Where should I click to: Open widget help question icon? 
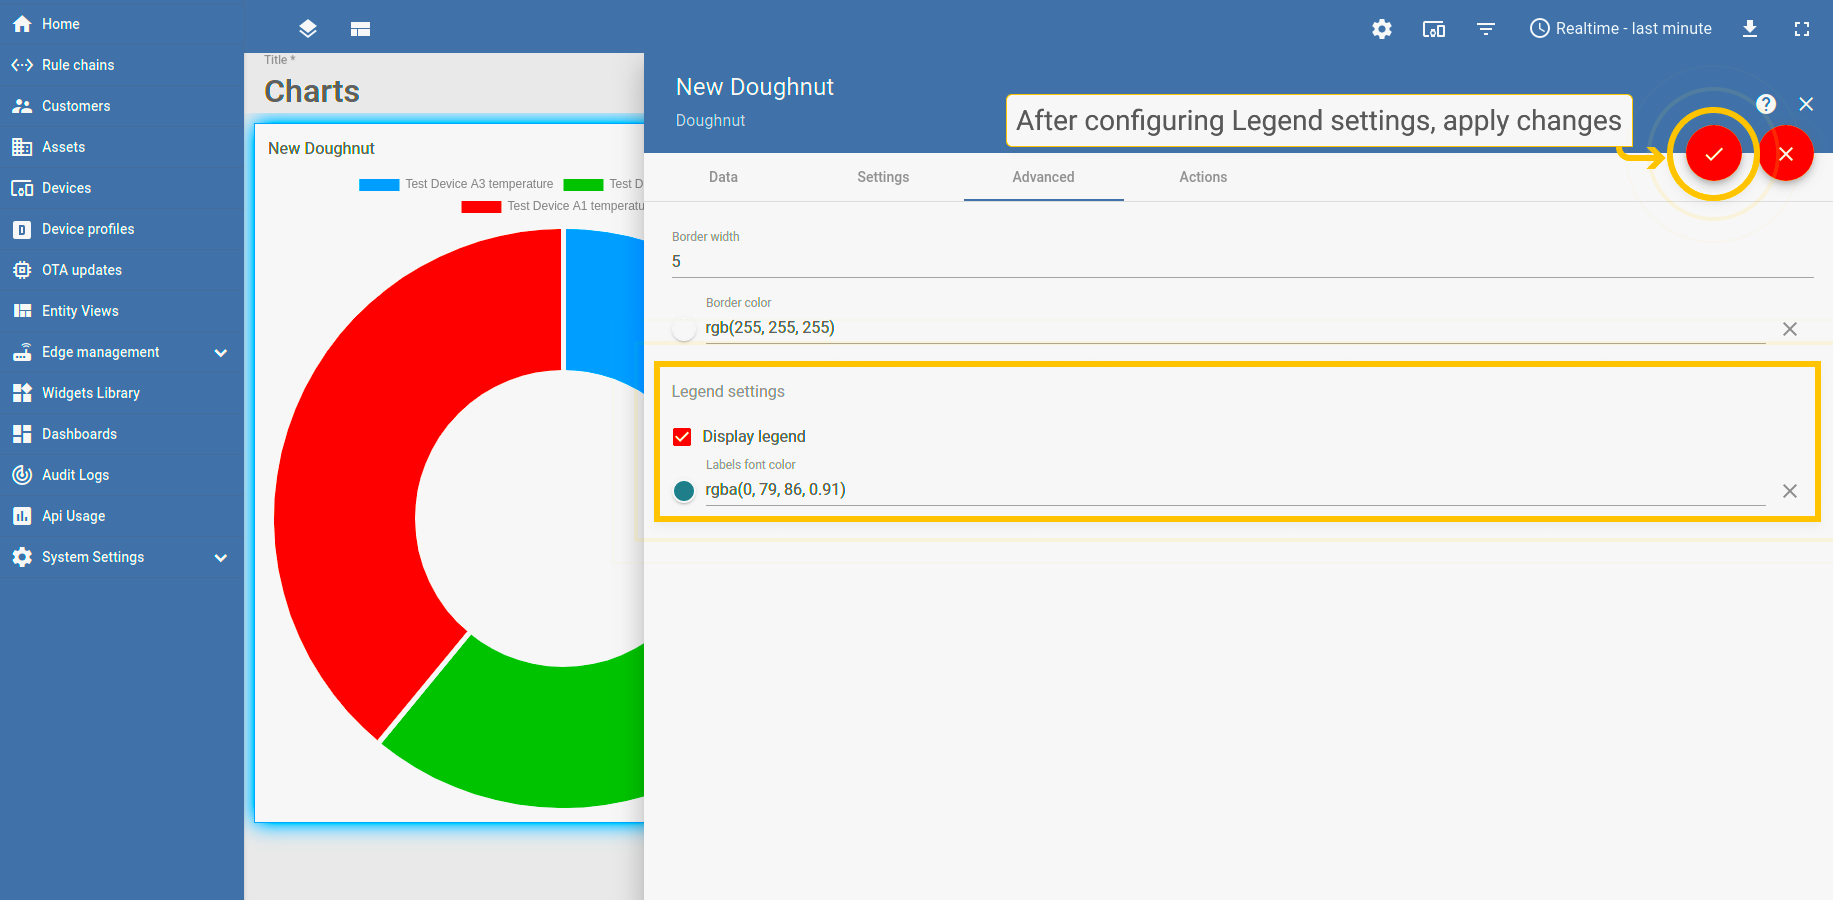tap(1766, 104)
